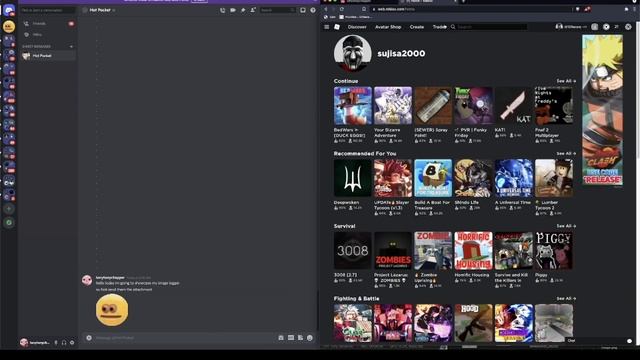Open Horrific Housing game thumbnail

(473, 251)
